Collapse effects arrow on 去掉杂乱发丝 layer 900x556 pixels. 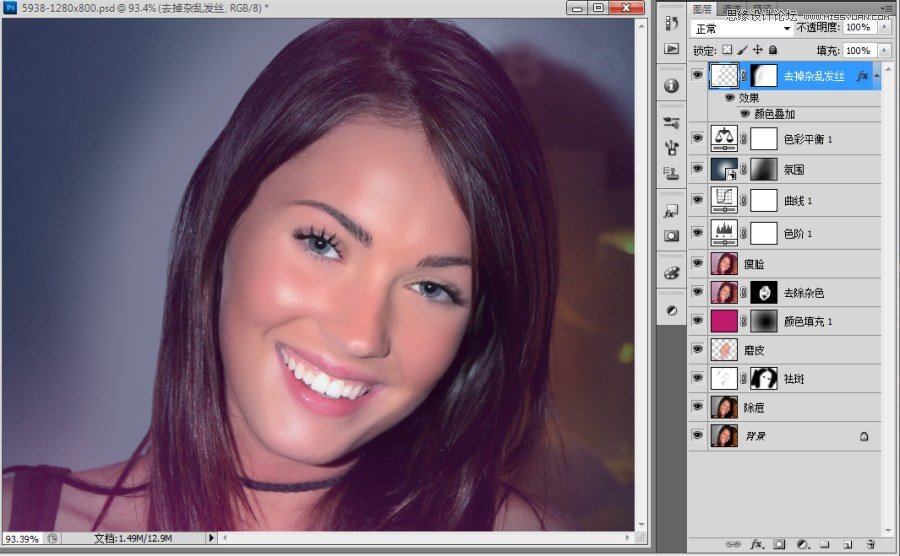coord(876,76)
